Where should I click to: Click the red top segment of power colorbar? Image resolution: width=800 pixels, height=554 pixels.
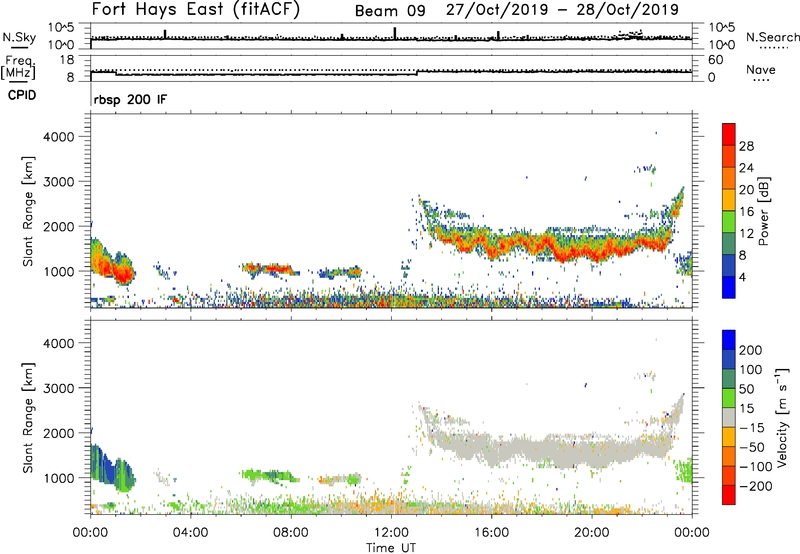729,134
